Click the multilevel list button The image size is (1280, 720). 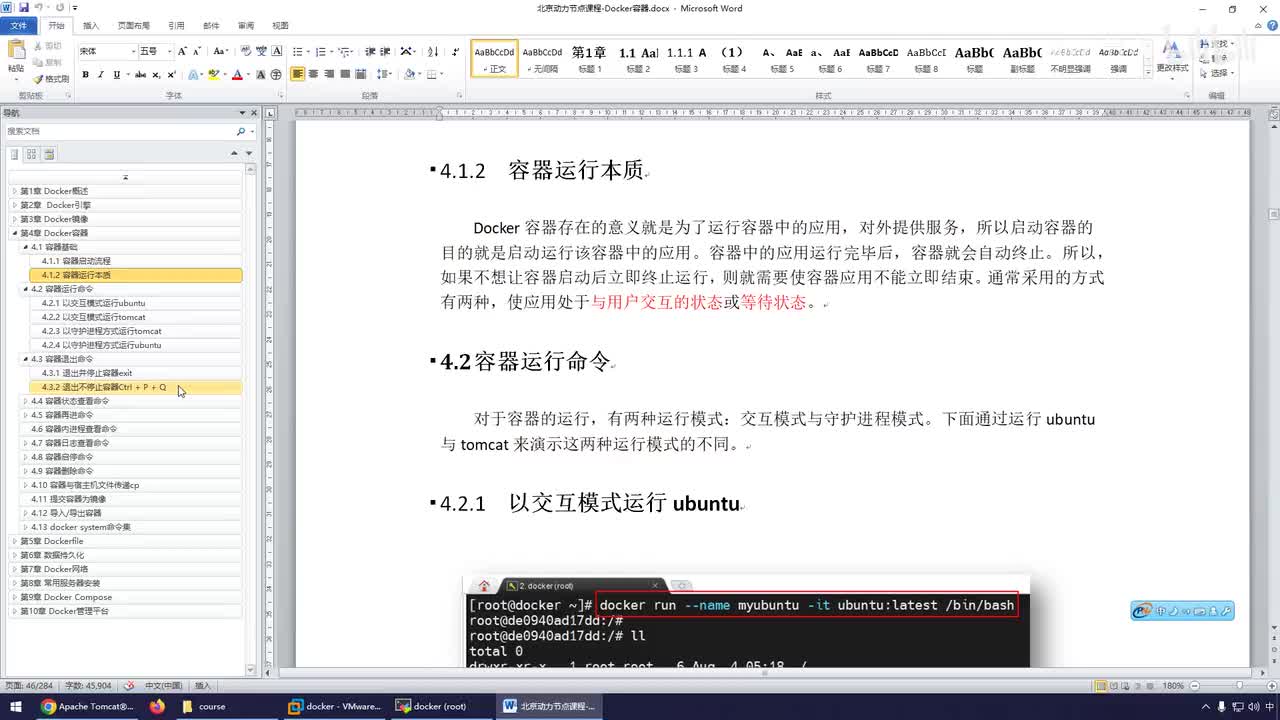343,51
